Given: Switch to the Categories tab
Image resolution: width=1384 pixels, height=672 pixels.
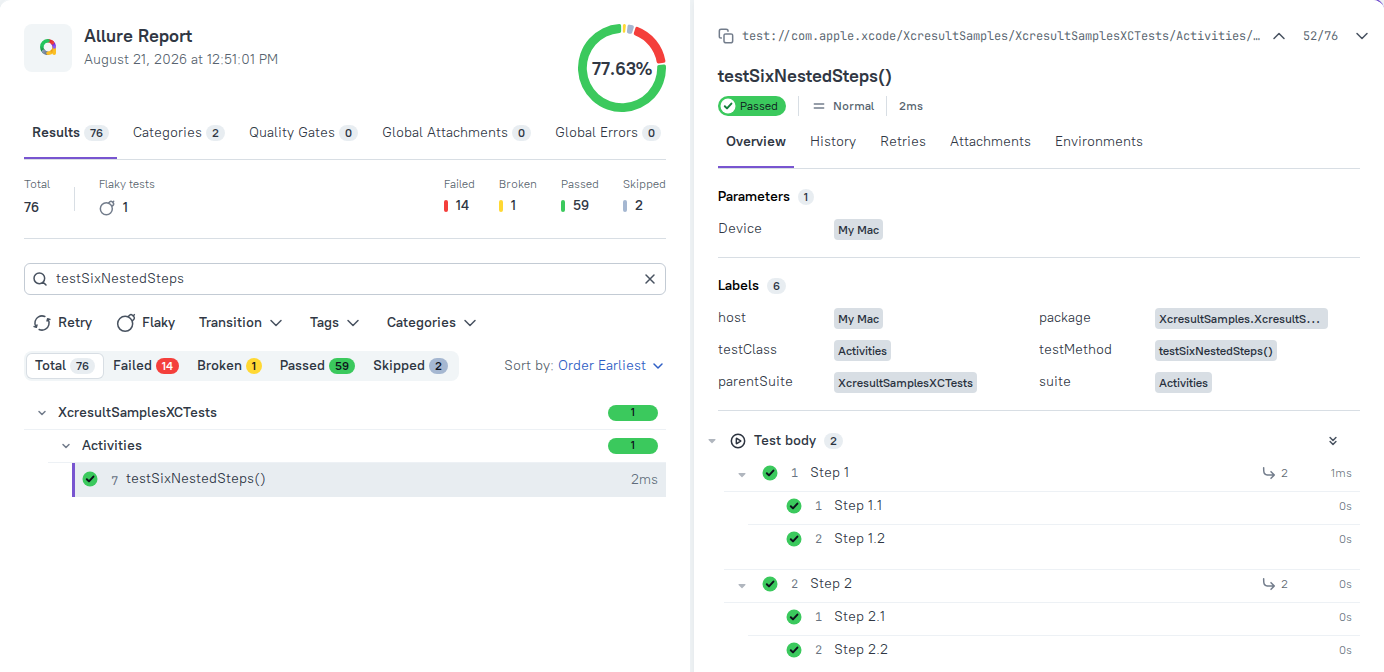Looking at the screenshot, I should [178, 133].
